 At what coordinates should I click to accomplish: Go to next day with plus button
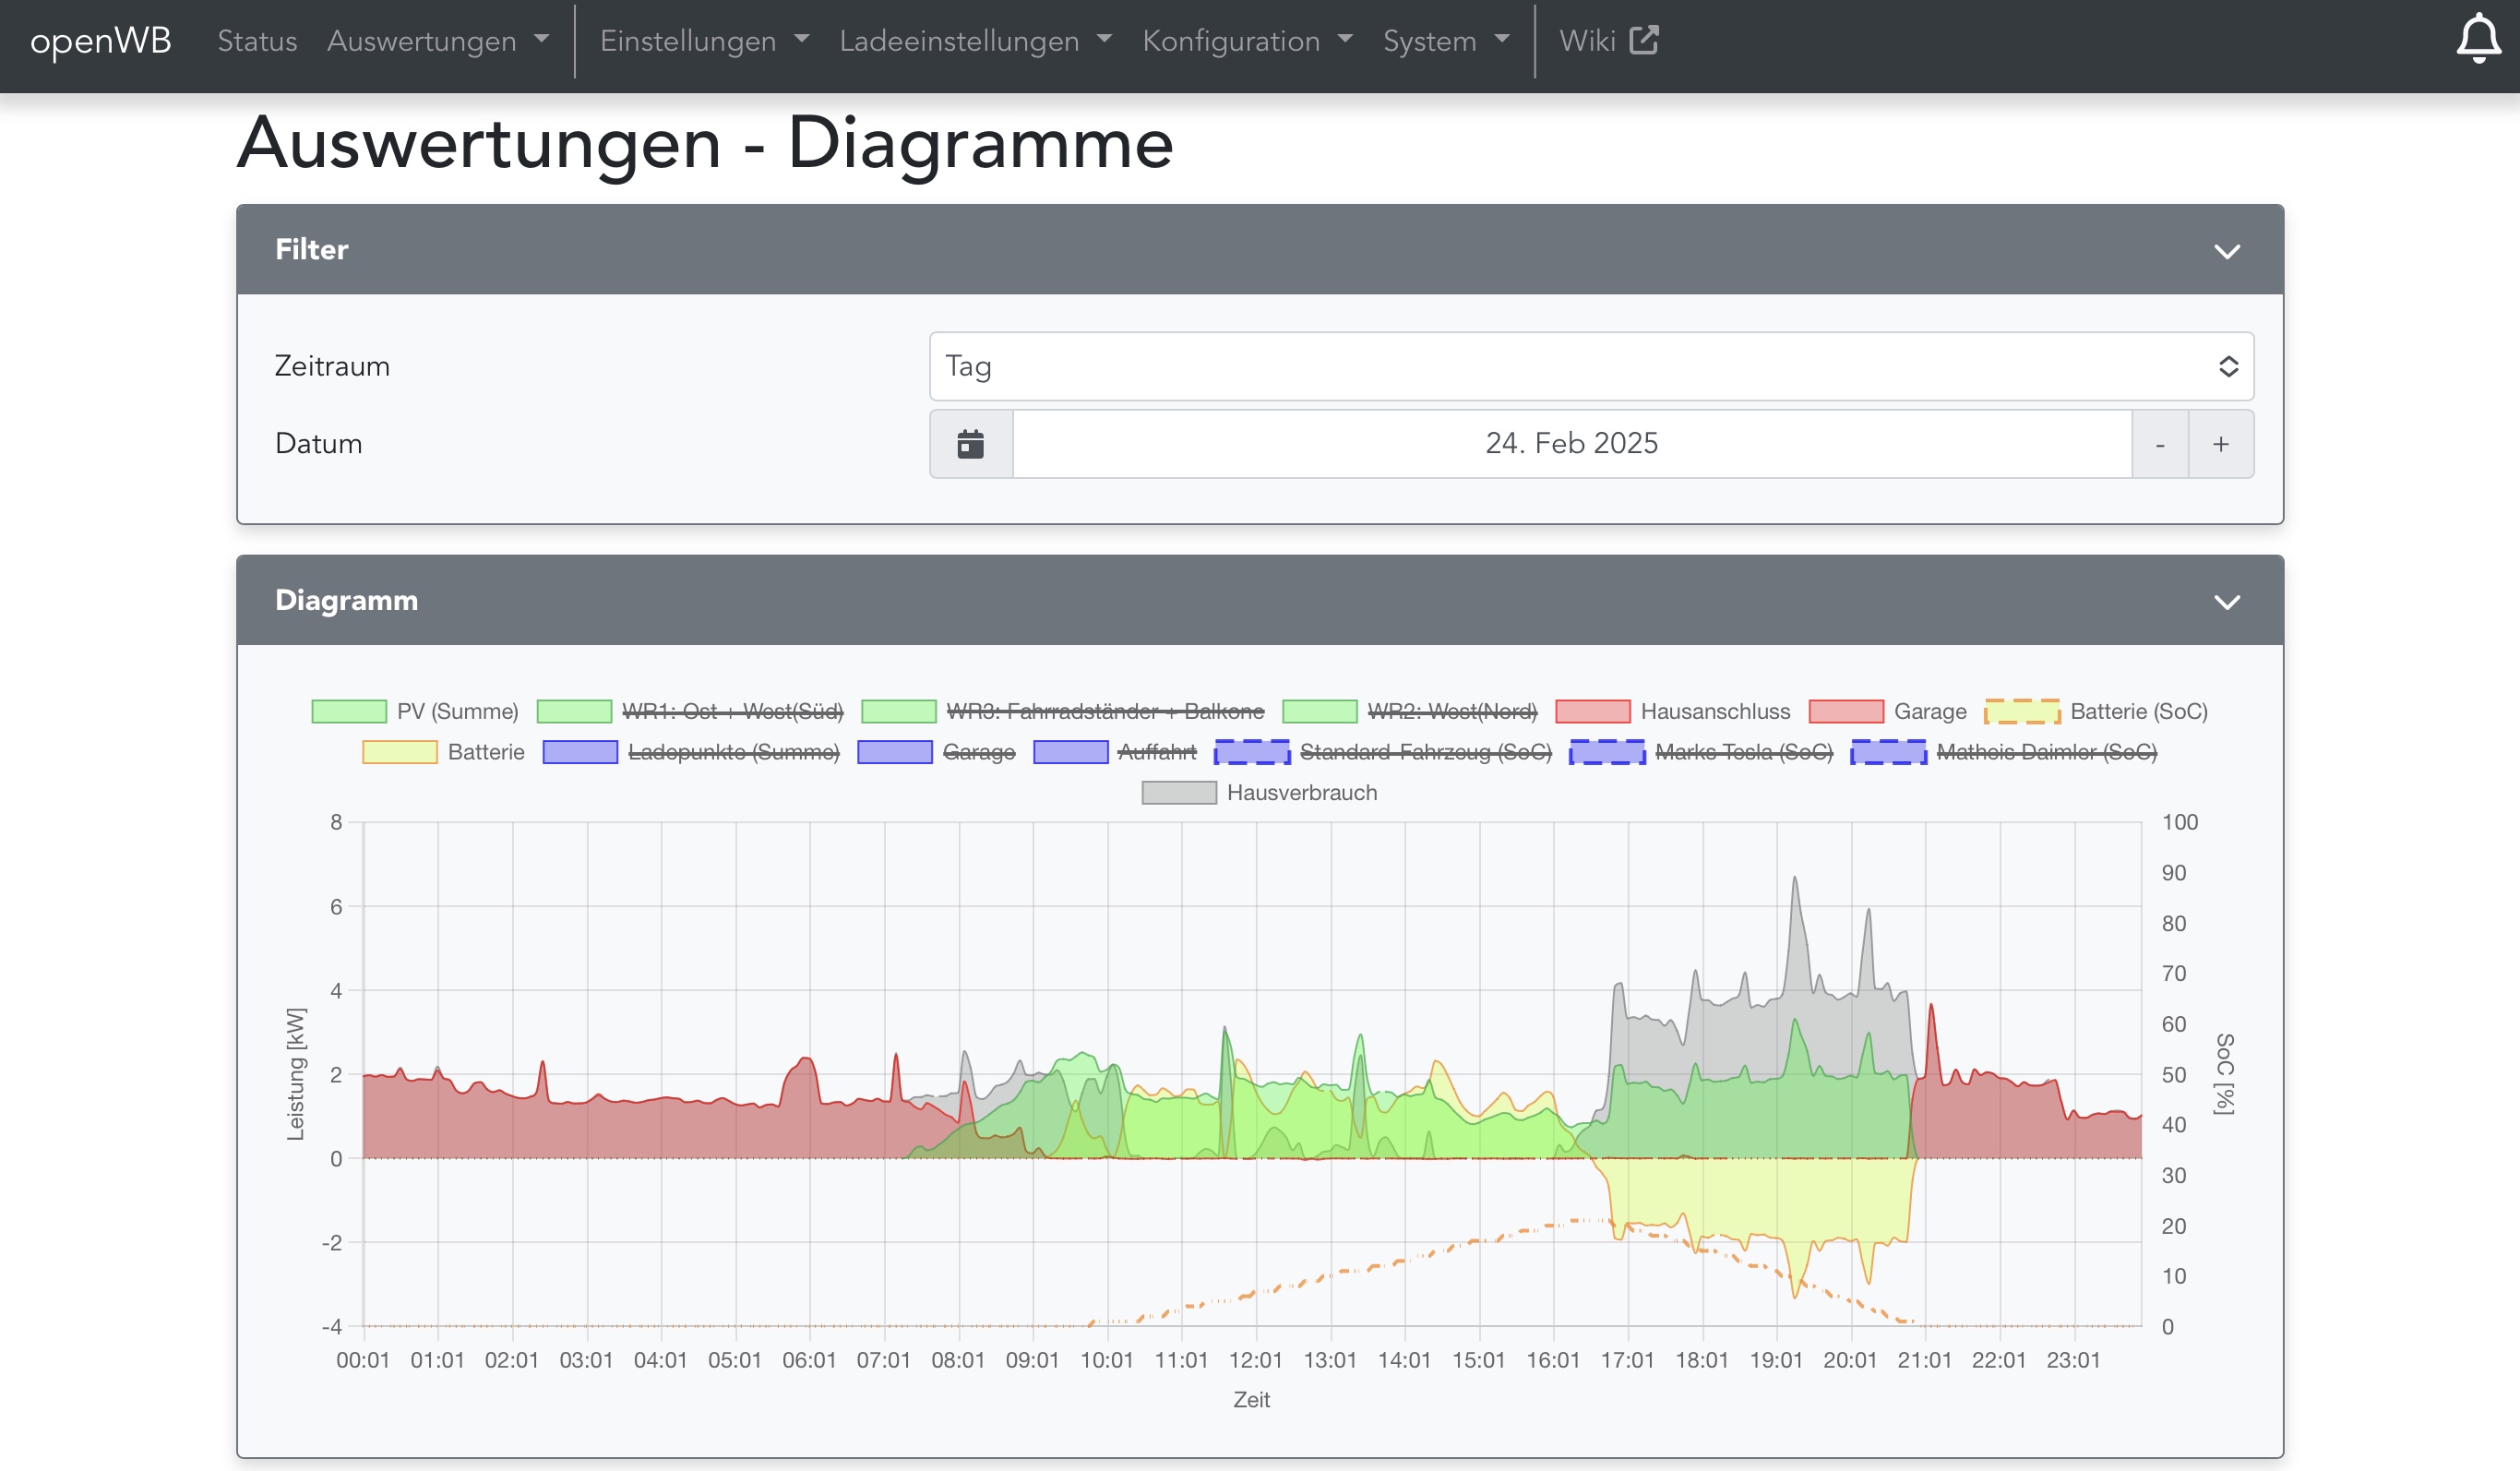point(2220,444)
